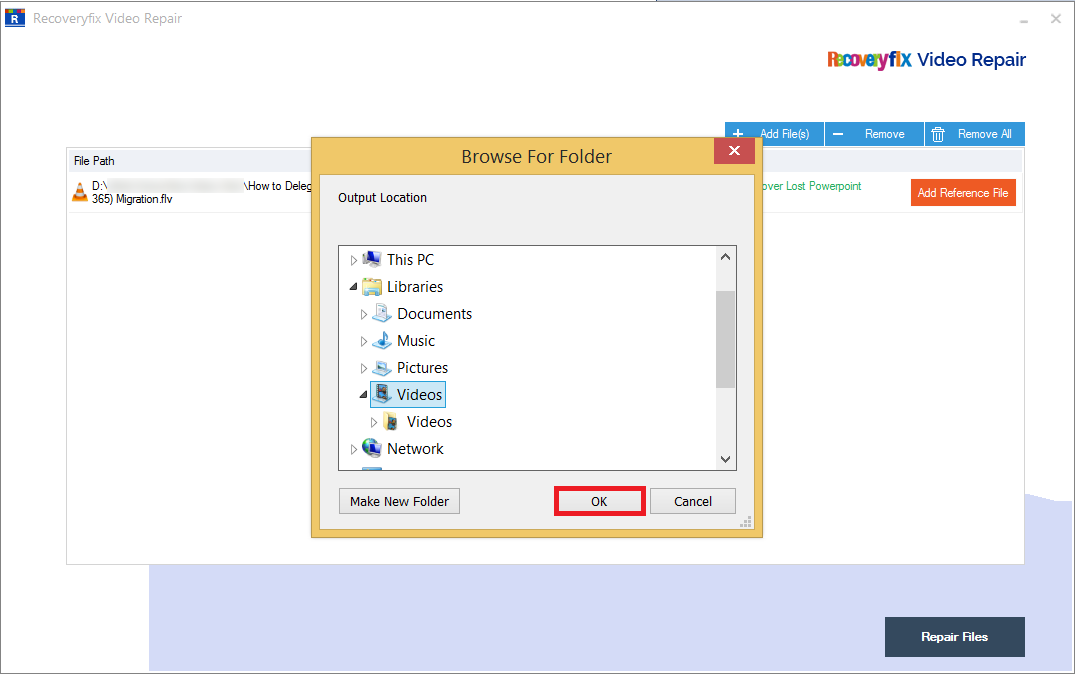Expand the Network tree node
1075x674 pixels.
353,449
